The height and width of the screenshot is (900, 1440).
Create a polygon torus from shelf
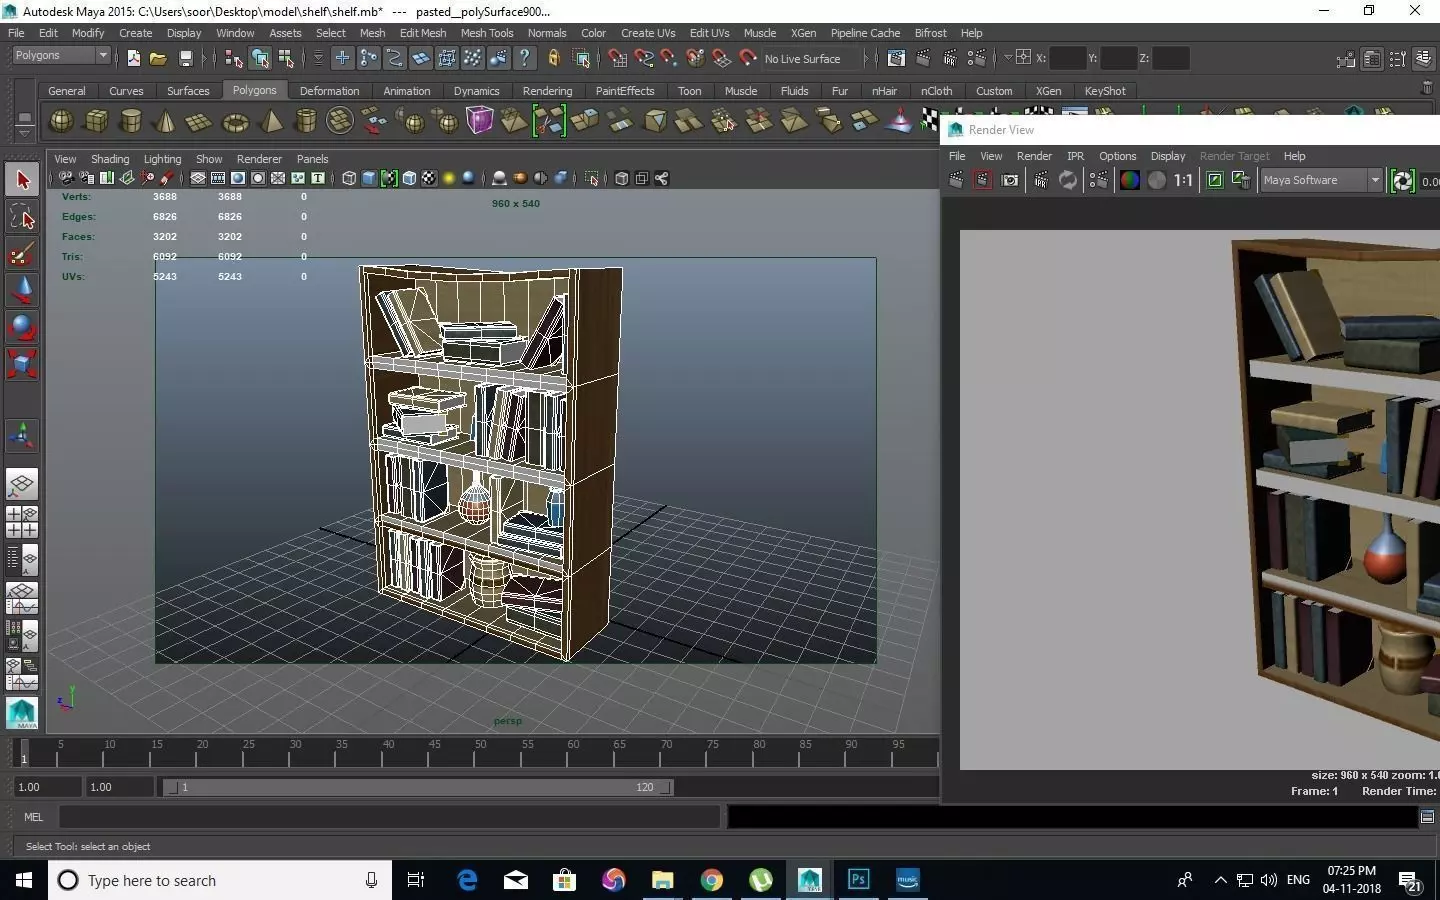coord(235,122)
